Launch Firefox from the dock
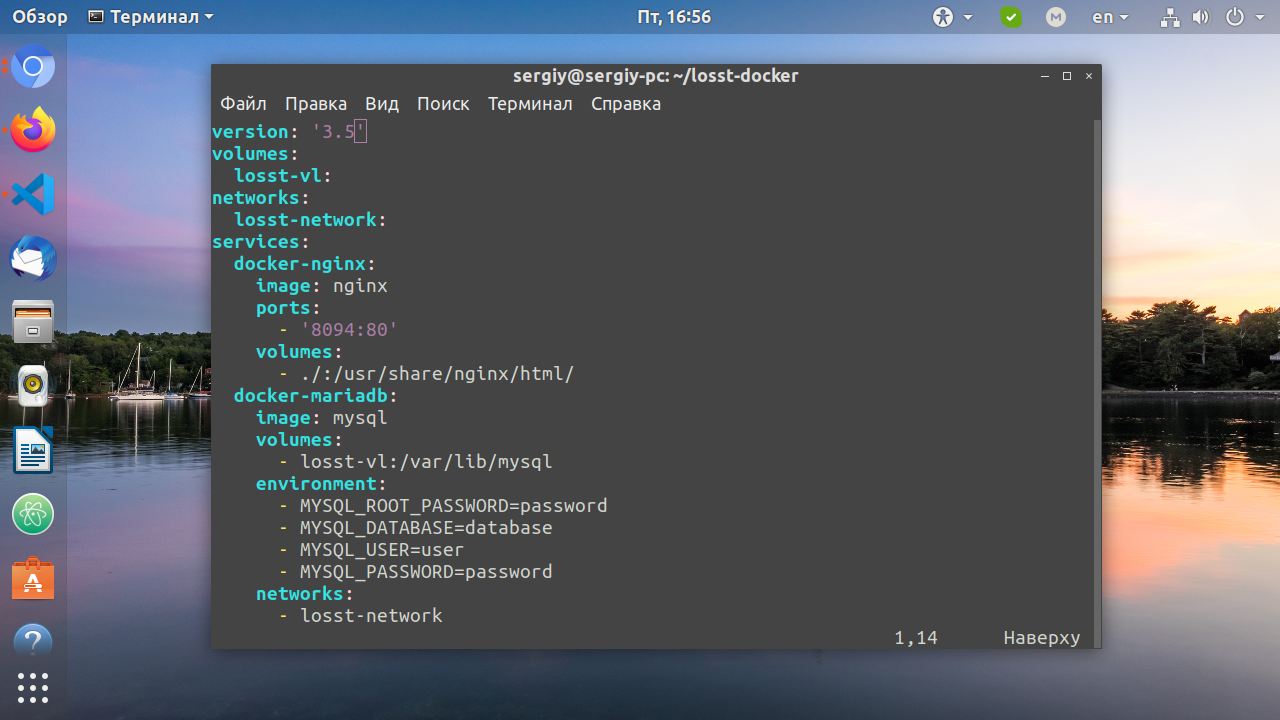This screenshot has width=1280, height=720. 33,130
